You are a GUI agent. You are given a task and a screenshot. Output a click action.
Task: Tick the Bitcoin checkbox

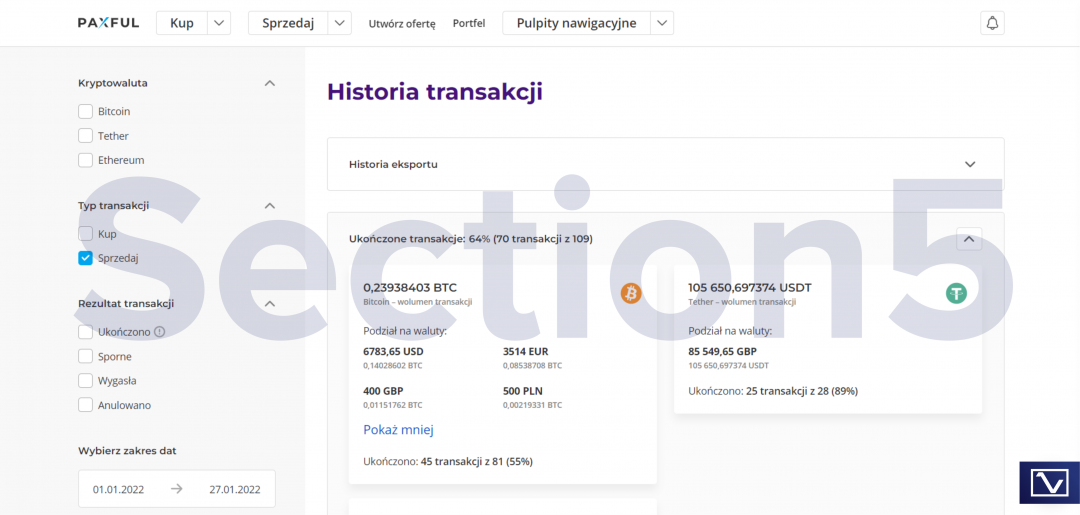point(85,111)
